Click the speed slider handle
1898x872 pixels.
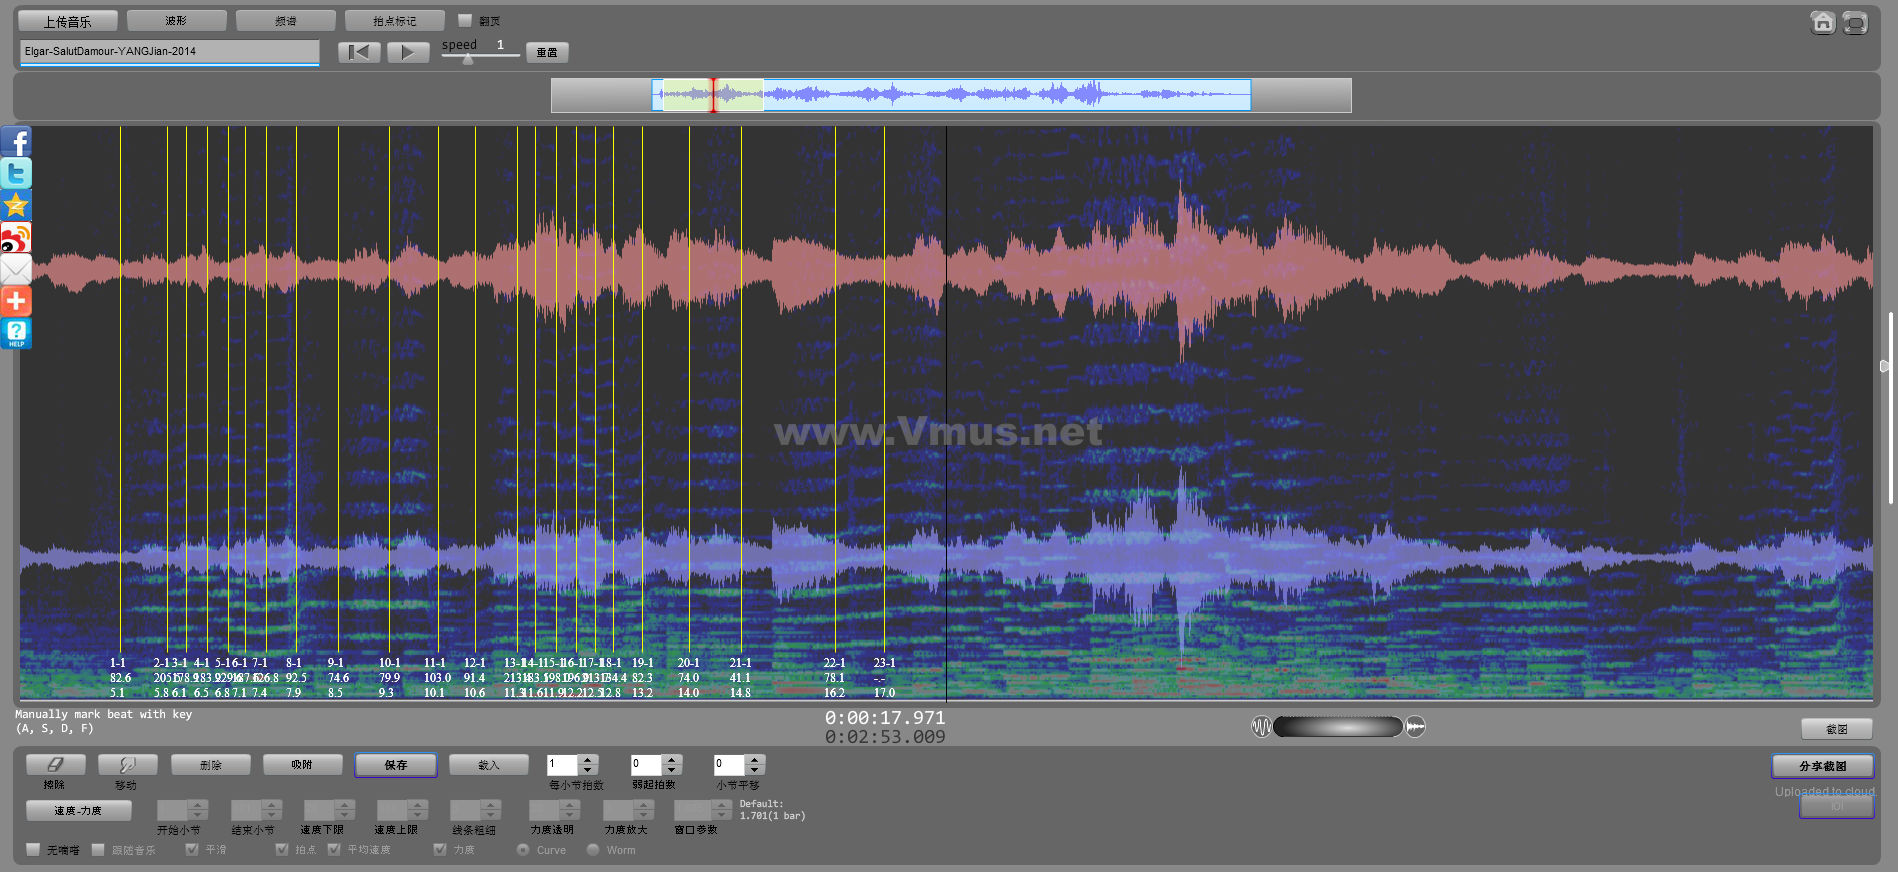[x=468, y=59]
